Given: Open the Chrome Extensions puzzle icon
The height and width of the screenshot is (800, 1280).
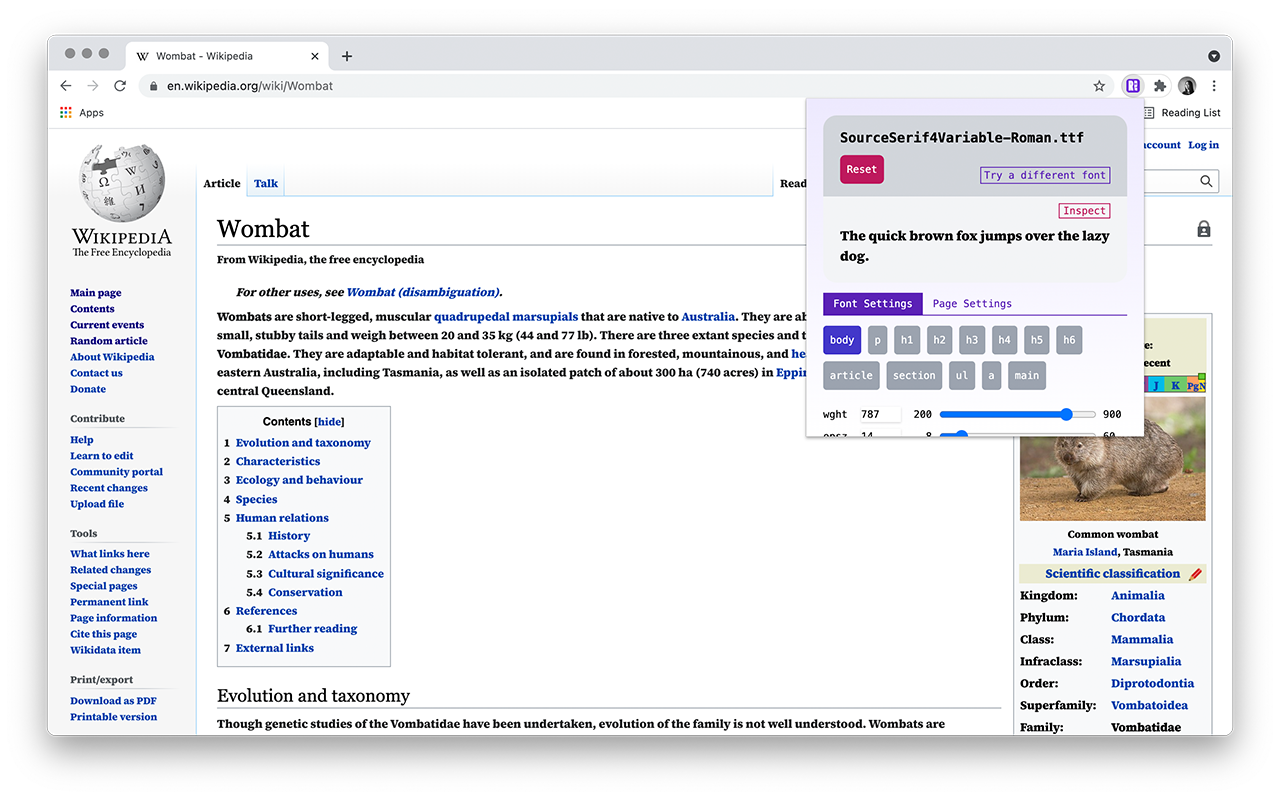Looking at the screenshot, I should pyautogui.click(x=1159, y=86).
